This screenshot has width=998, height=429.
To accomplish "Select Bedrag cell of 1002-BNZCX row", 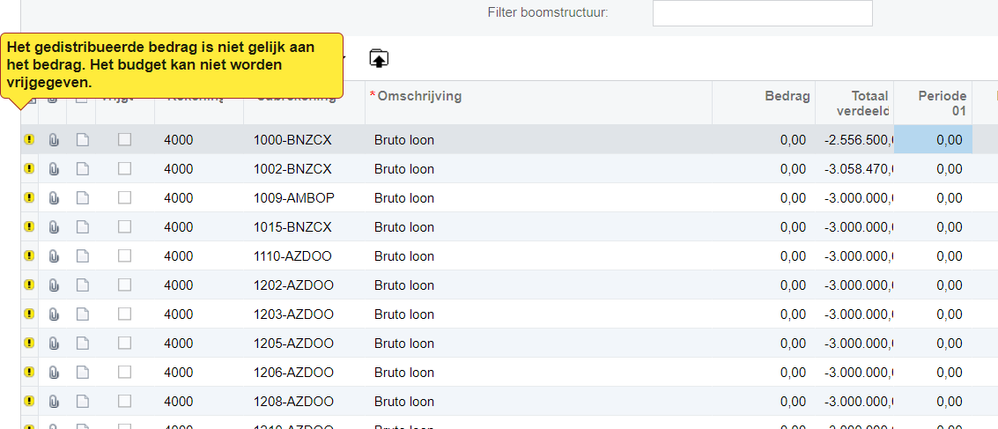I will click(764, 169).
